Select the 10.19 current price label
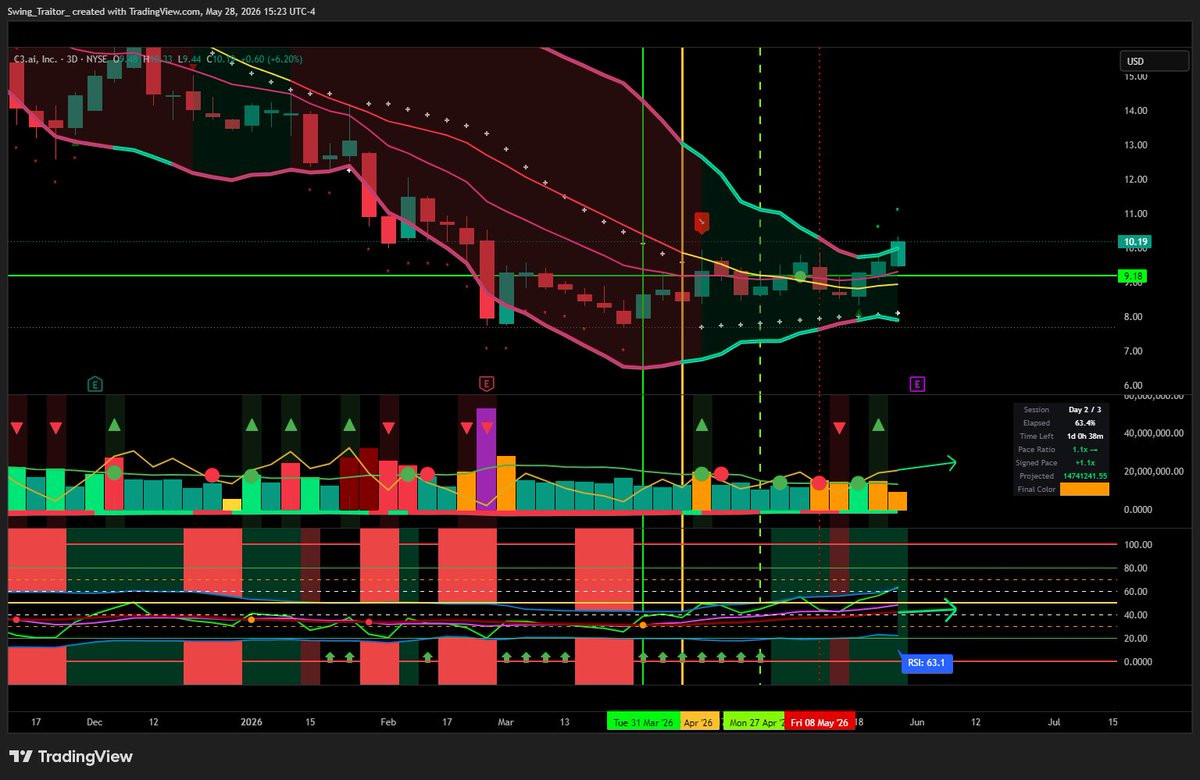This screenshot has width=1200, height=780. click(1135, 241)
